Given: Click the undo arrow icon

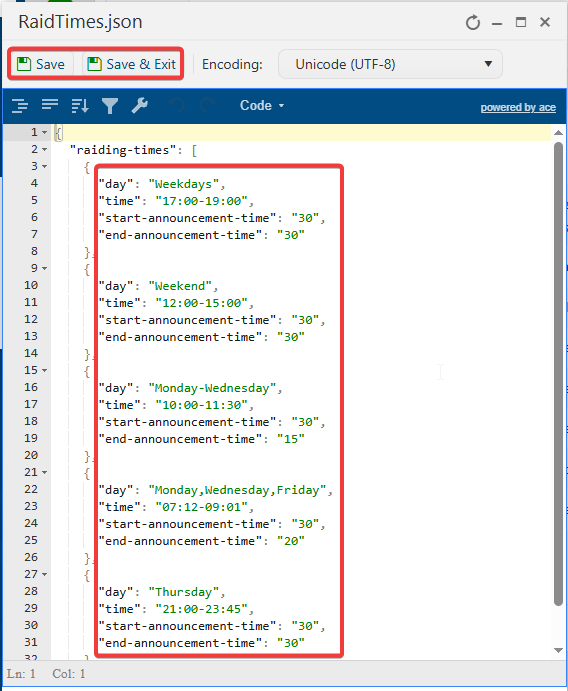Looking at the screenshot, I should click(x=177, y=106).
